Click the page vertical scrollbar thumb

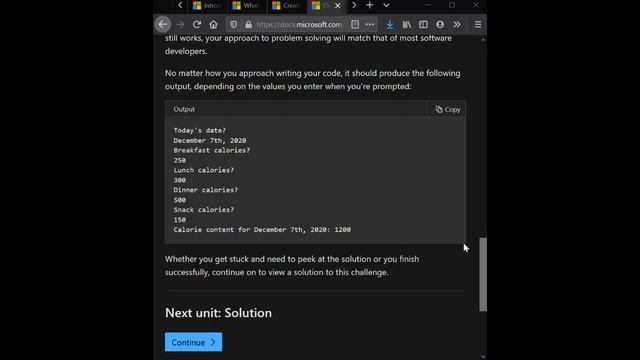click(483, 275)
